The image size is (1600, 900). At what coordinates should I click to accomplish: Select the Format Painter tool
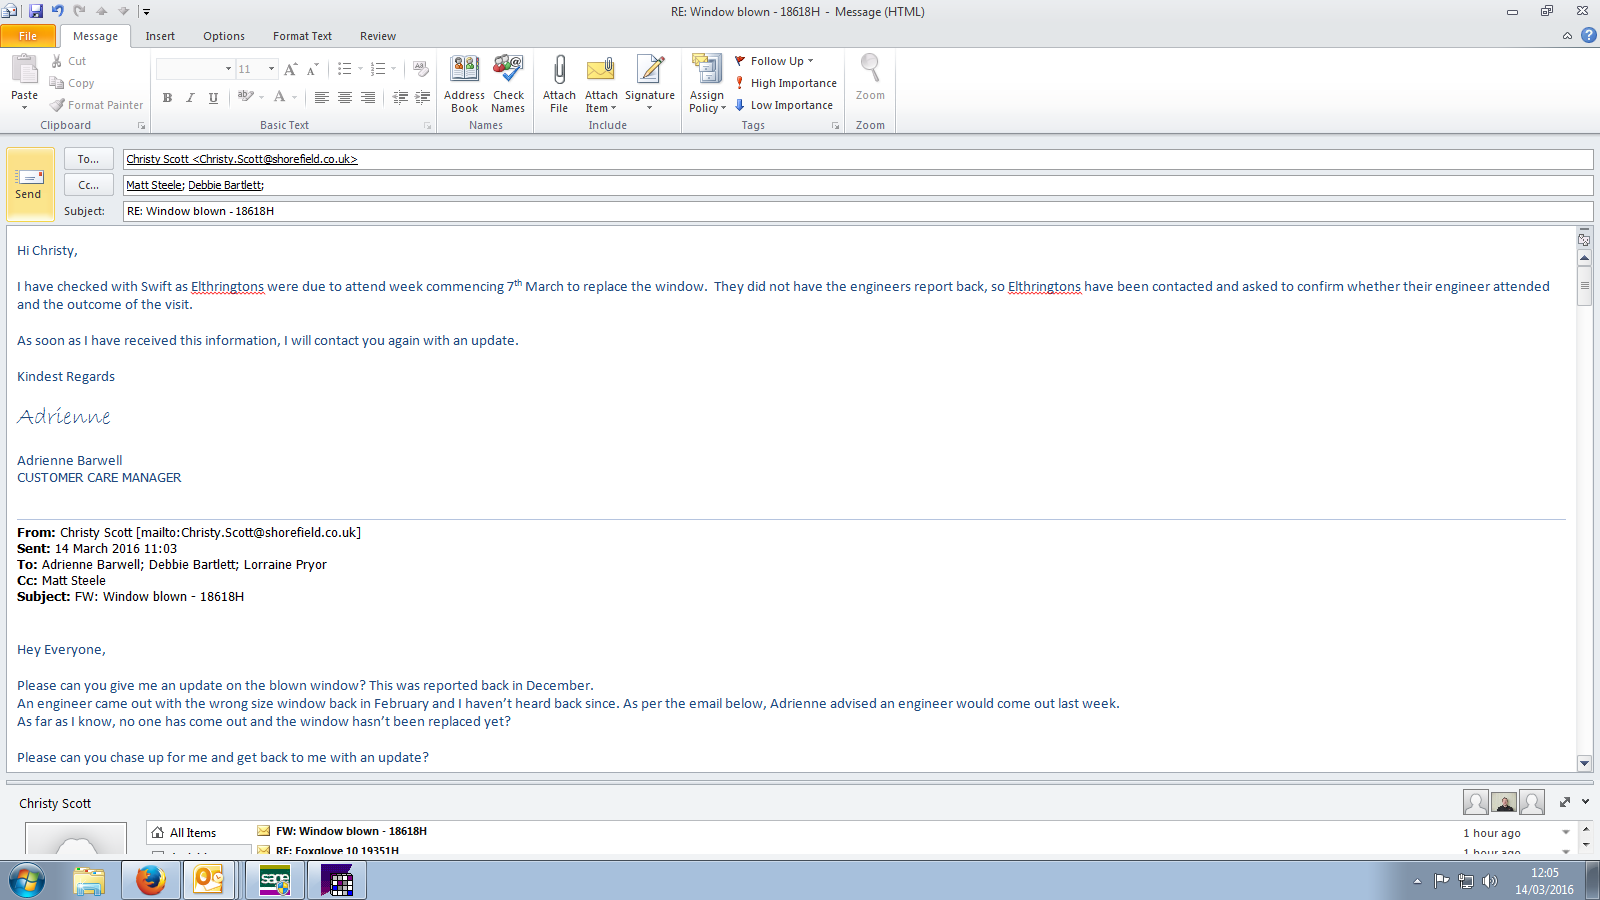click(x=97, y=105)
